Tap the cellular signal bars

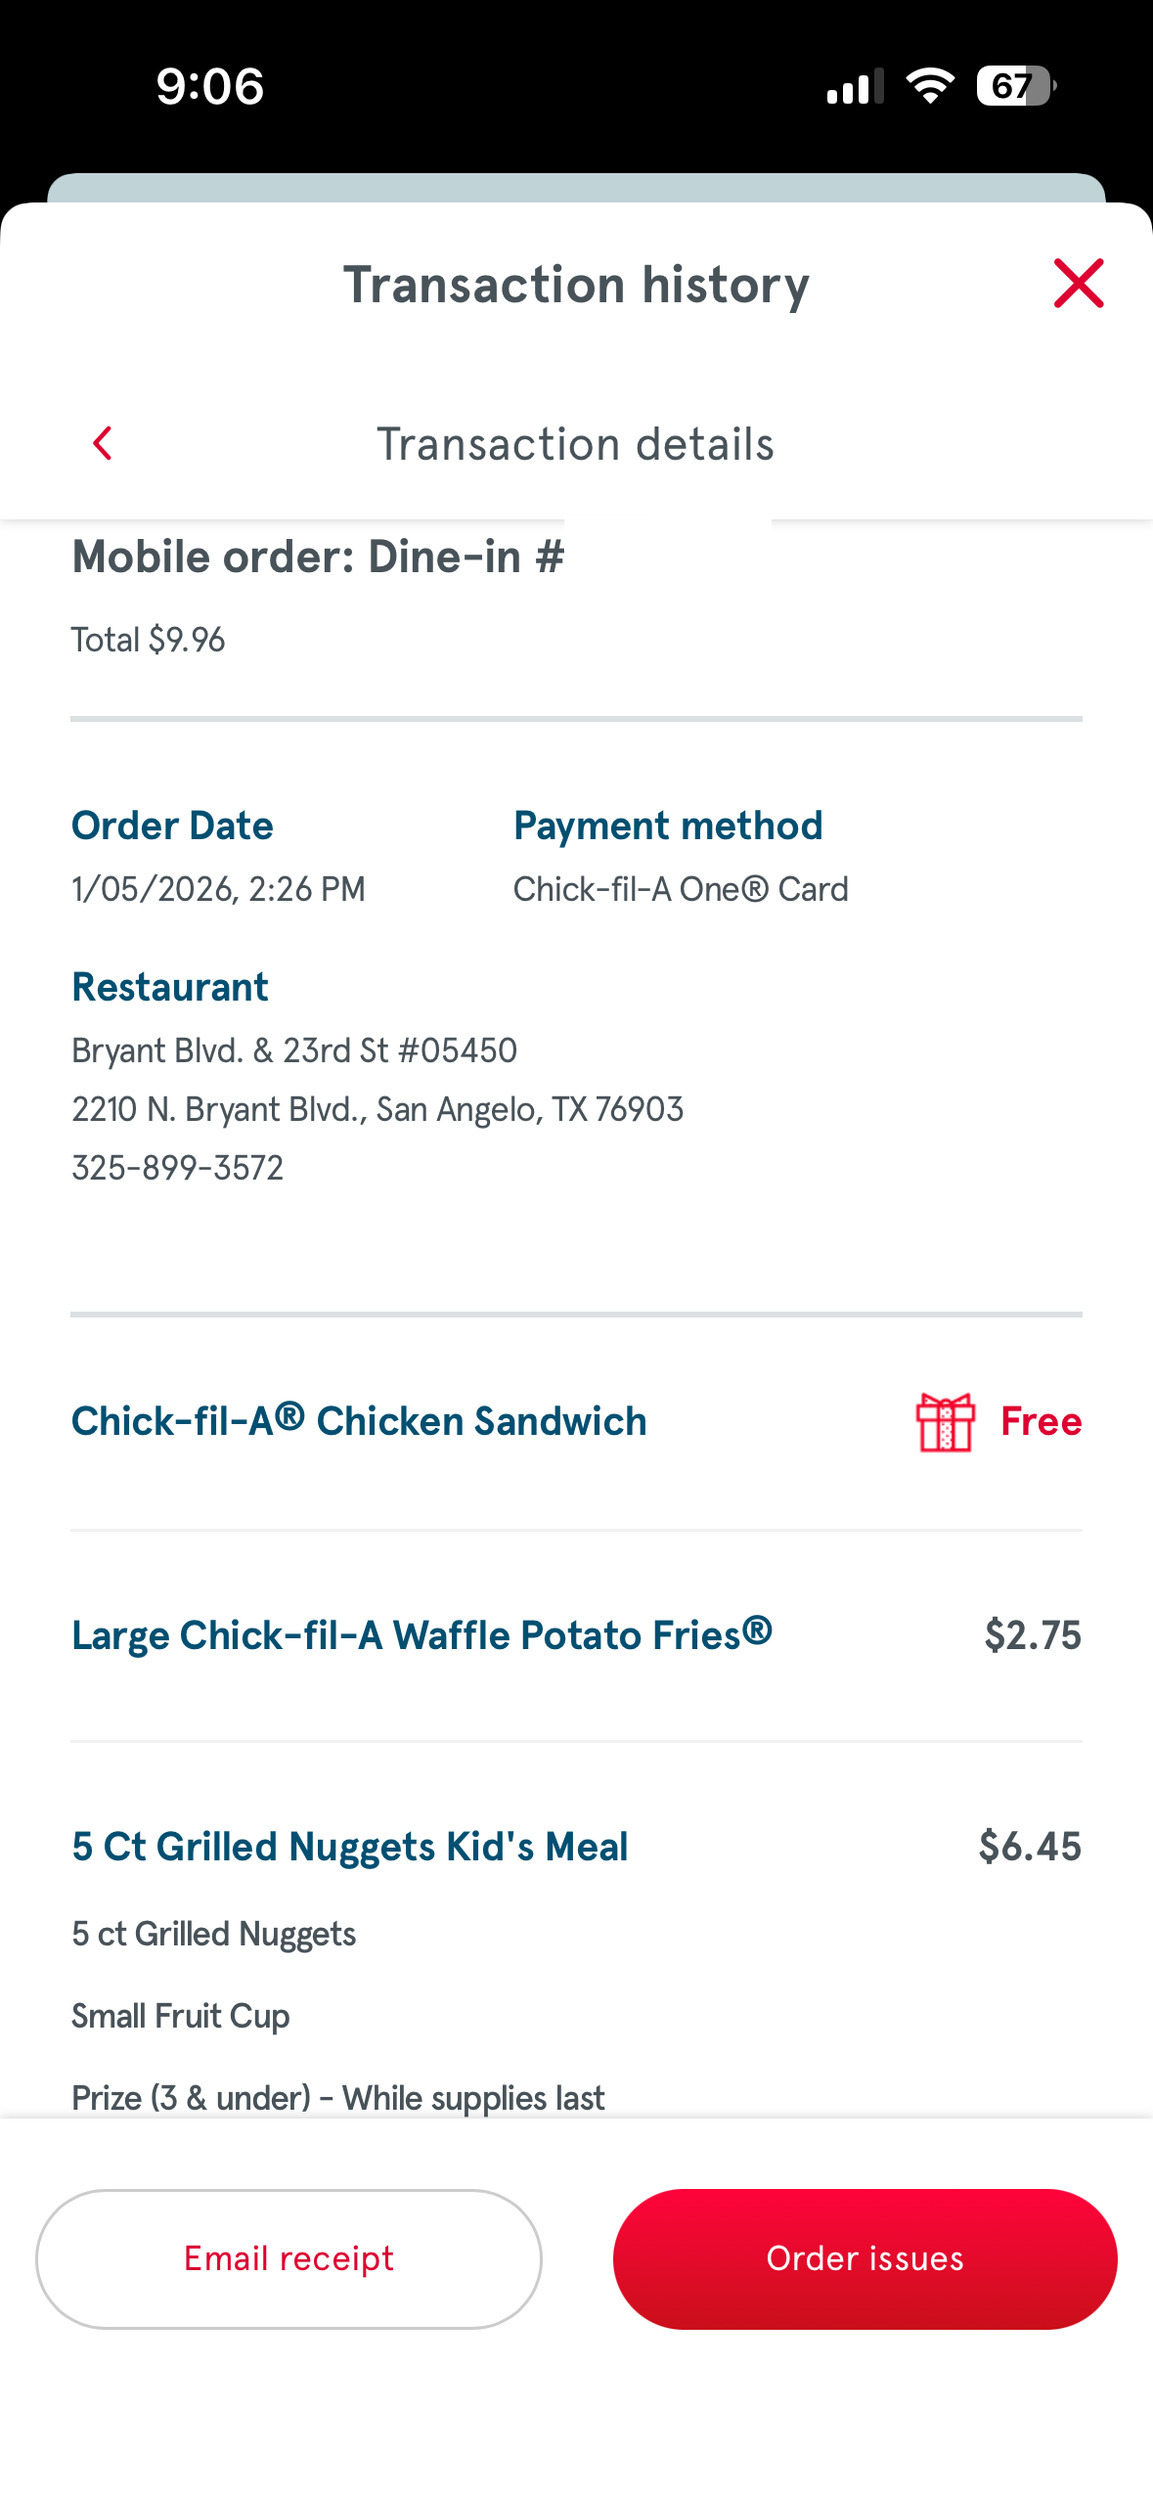coord(854,87)
